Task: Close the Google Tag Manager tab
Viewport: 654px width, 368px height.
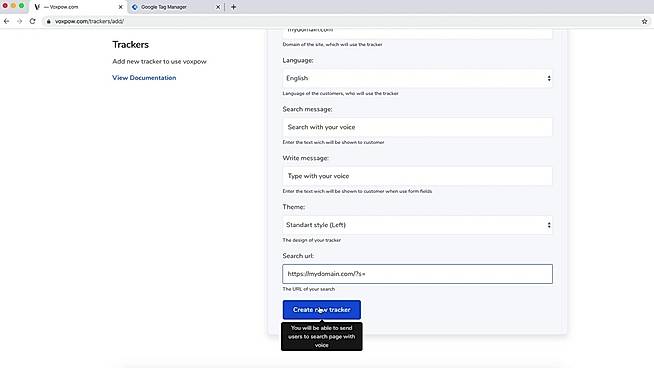Action: (x=218, y=7)
